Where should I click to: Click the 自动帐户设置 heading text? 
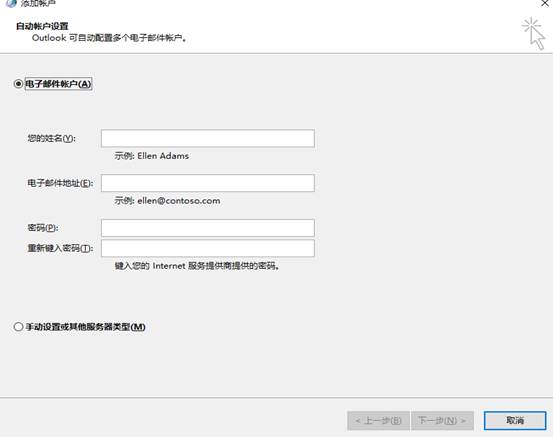42,26
